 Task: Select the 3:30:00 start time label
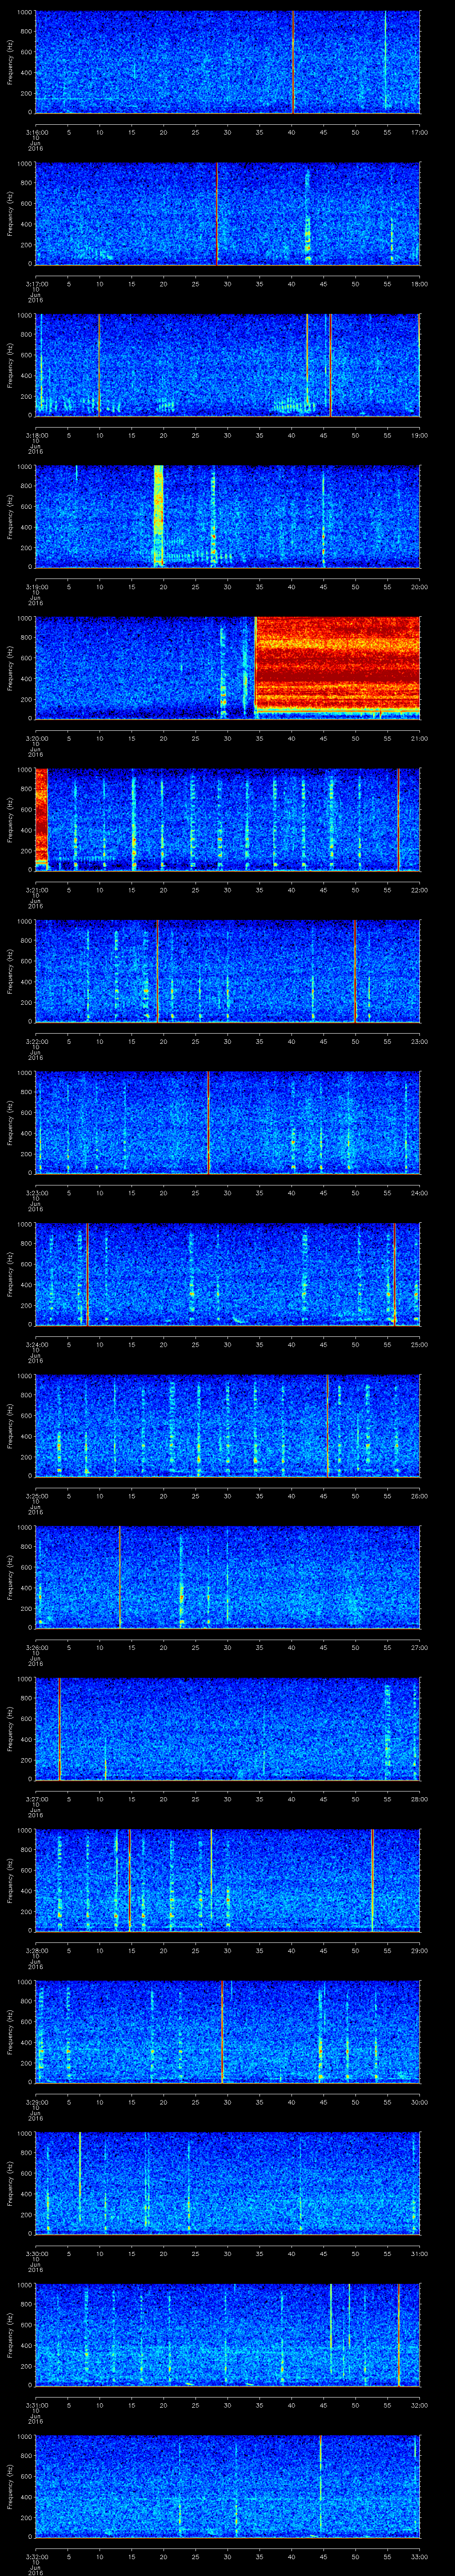click(36, 2254)
